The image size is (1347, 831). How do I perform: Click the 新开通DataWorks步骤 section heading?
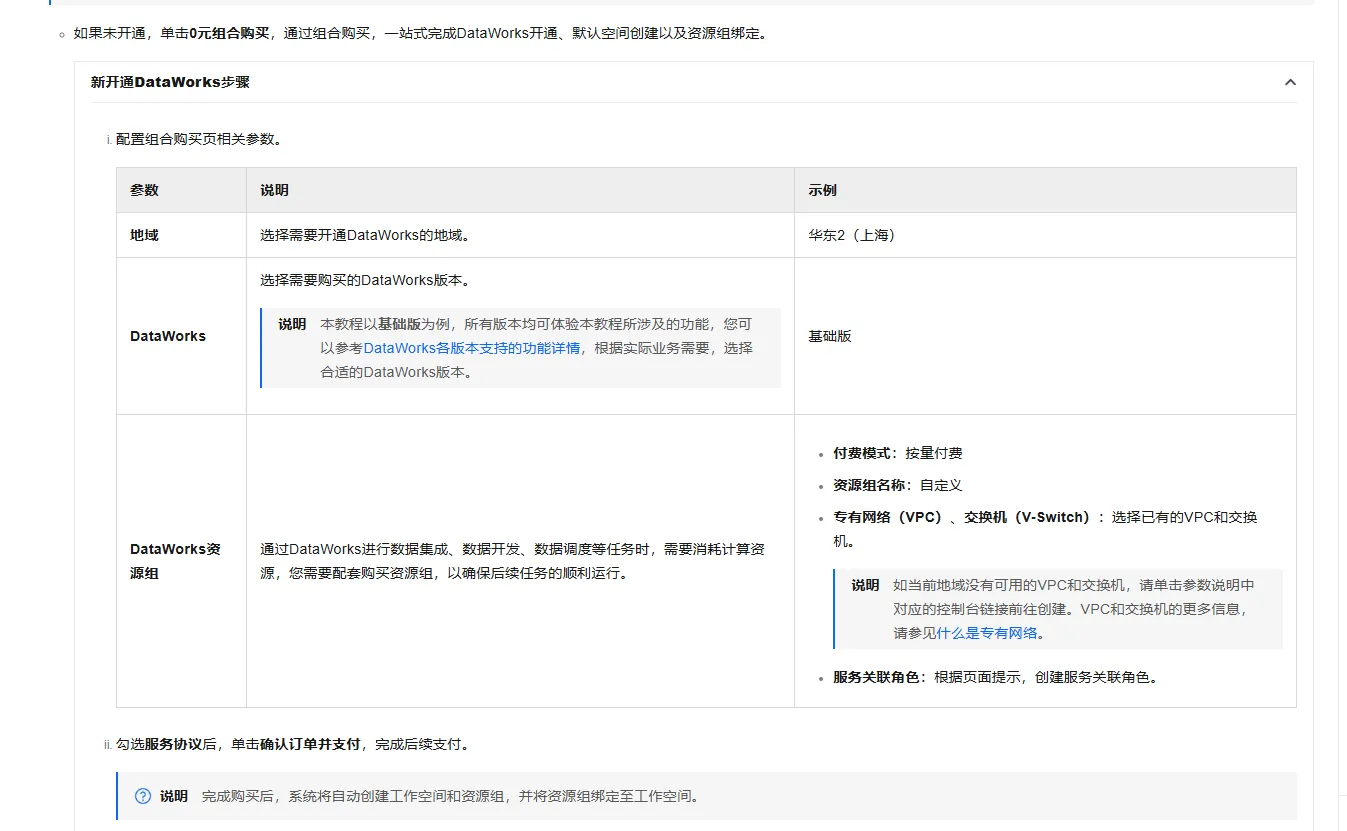point(170,82)
